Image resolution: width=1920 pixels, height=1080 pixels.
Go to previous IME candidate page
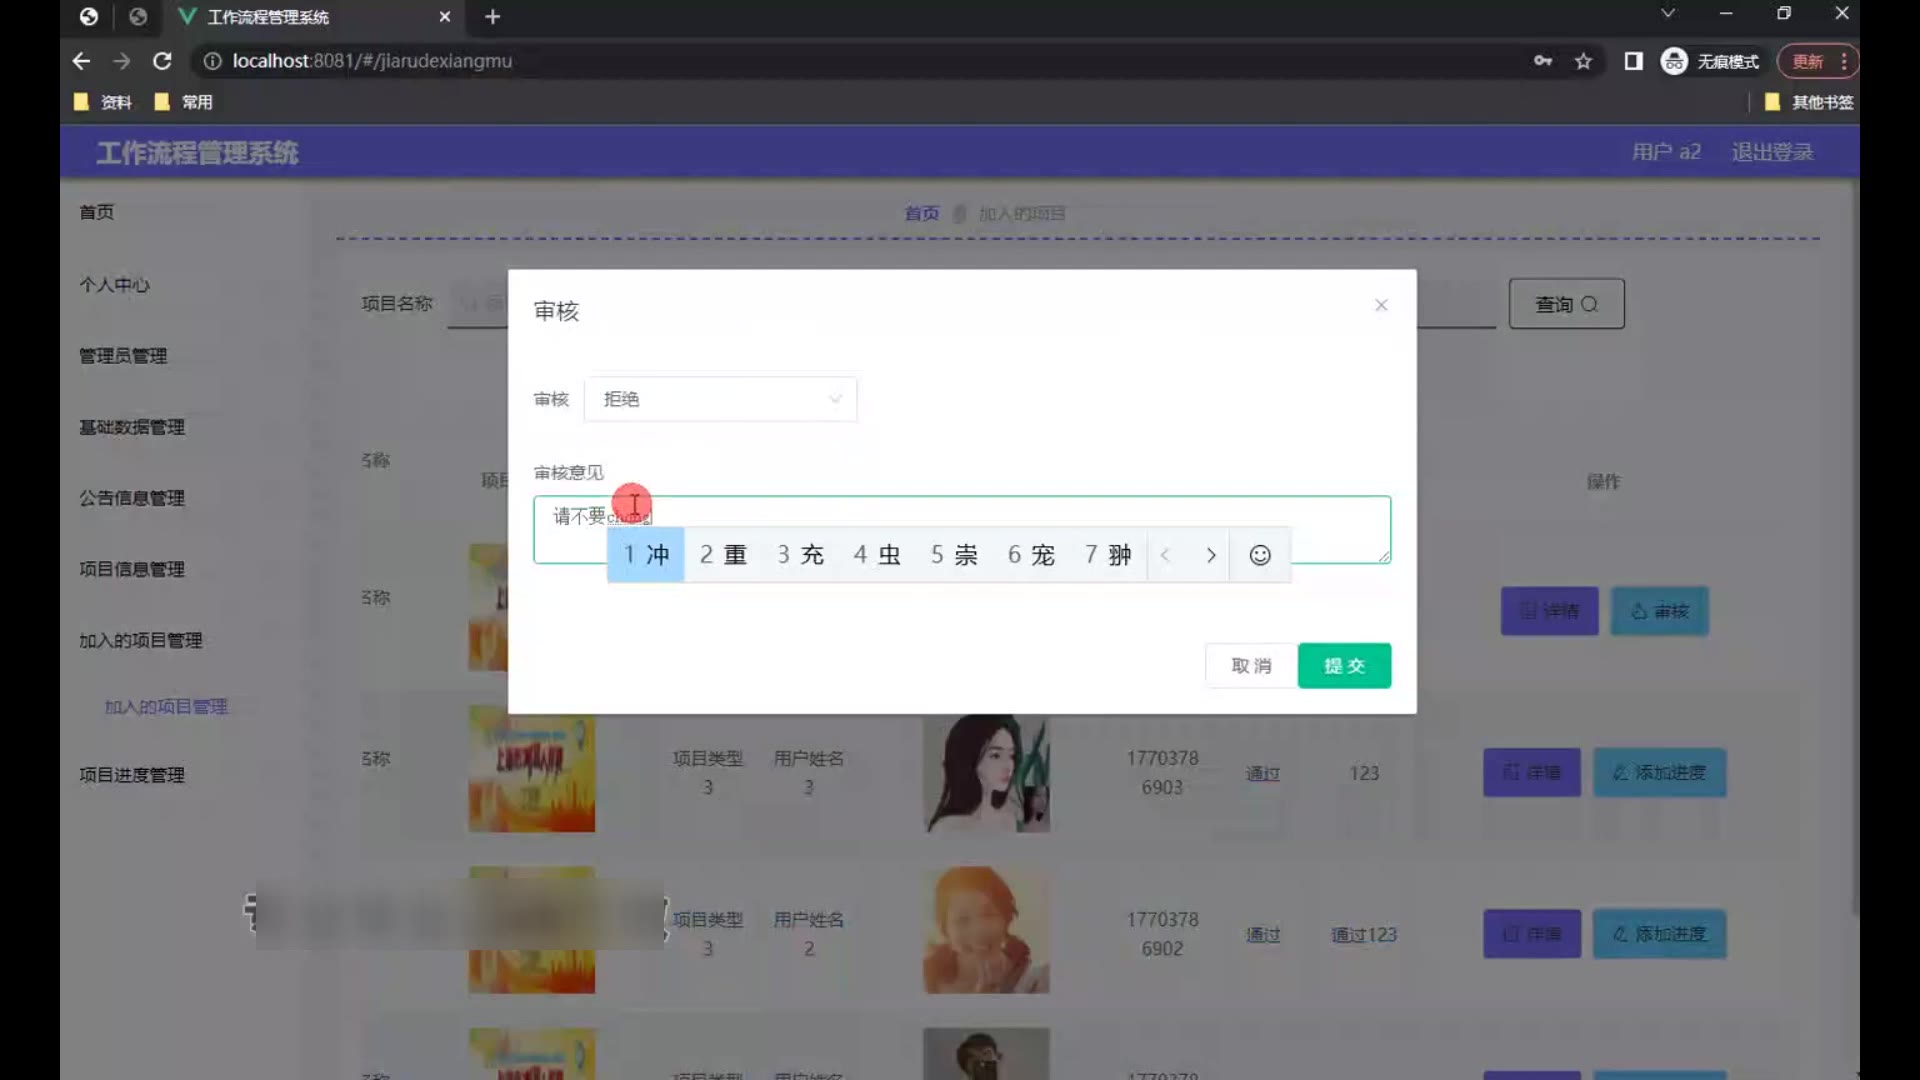tap(1165, 555)
